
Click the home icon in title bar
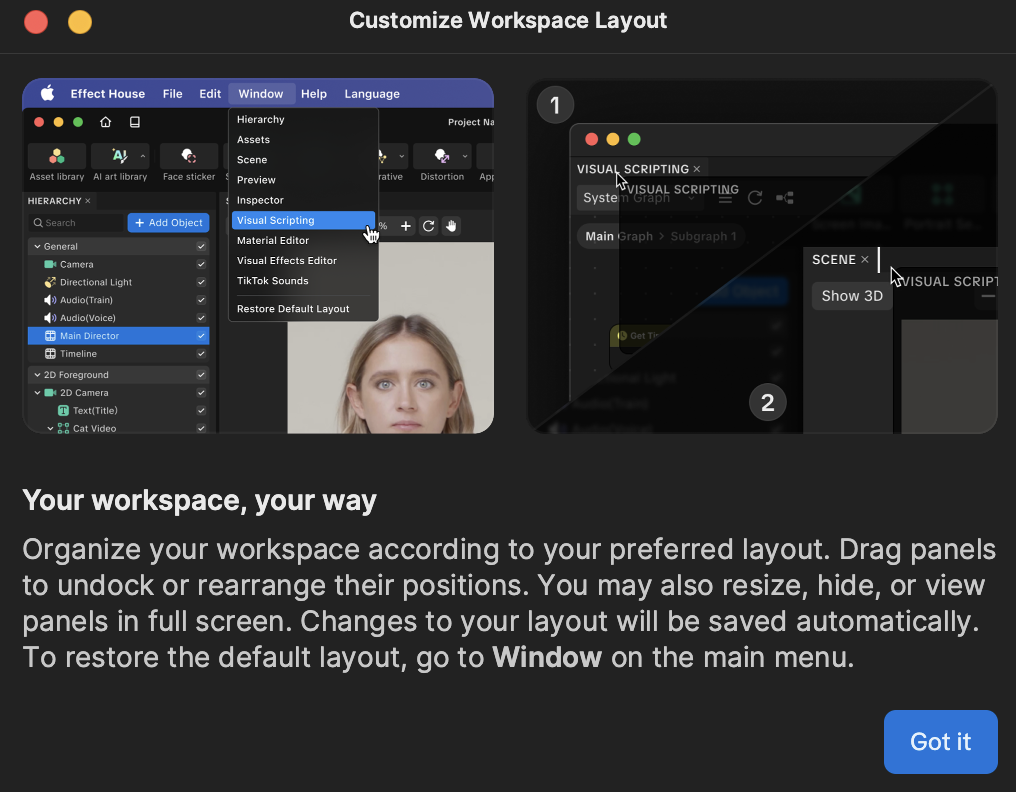coord(106,122)
